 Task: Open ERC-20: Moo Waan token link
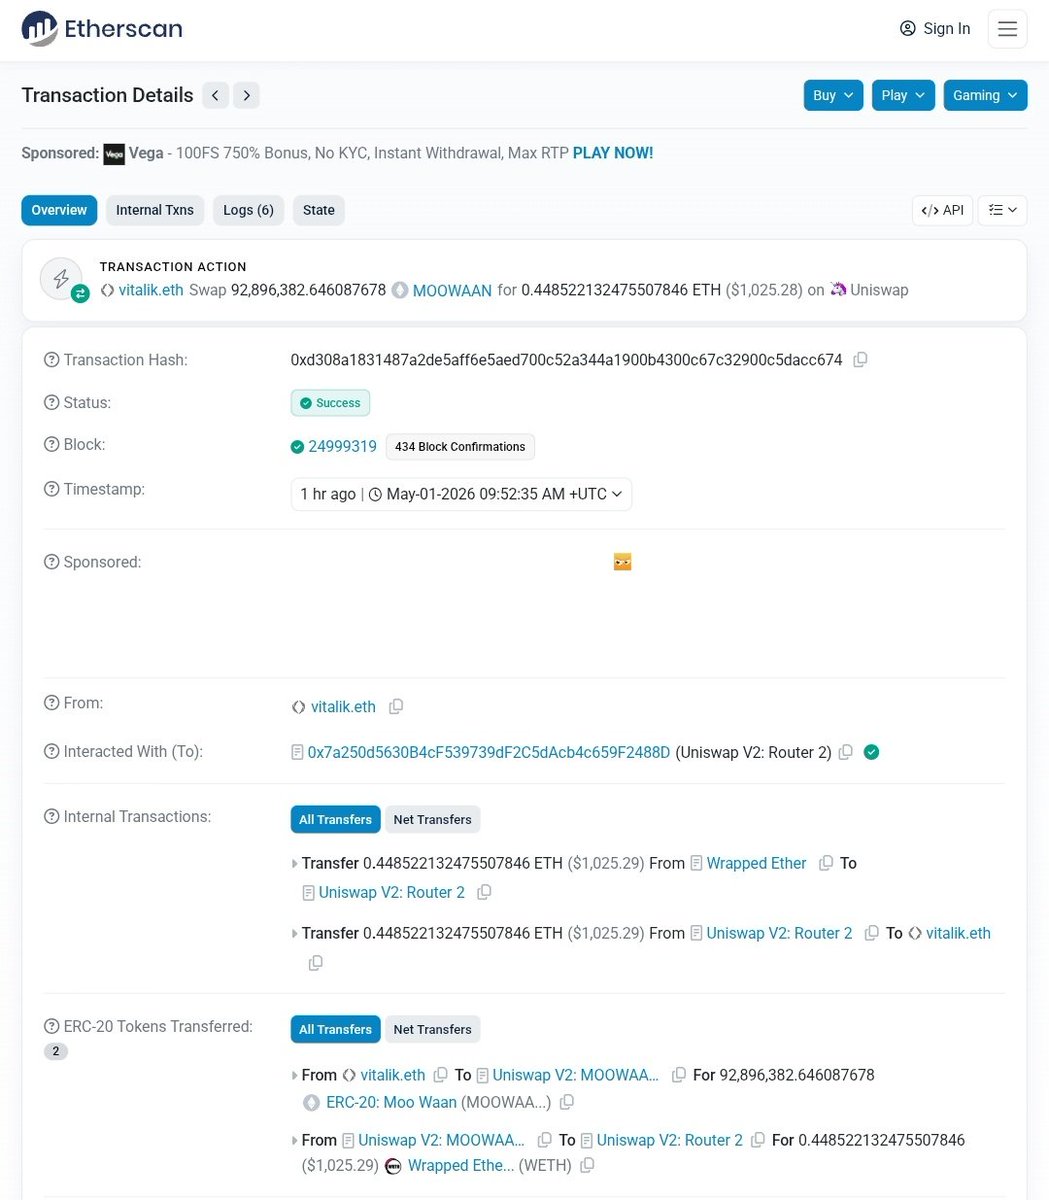click(x=391, y=1102)
